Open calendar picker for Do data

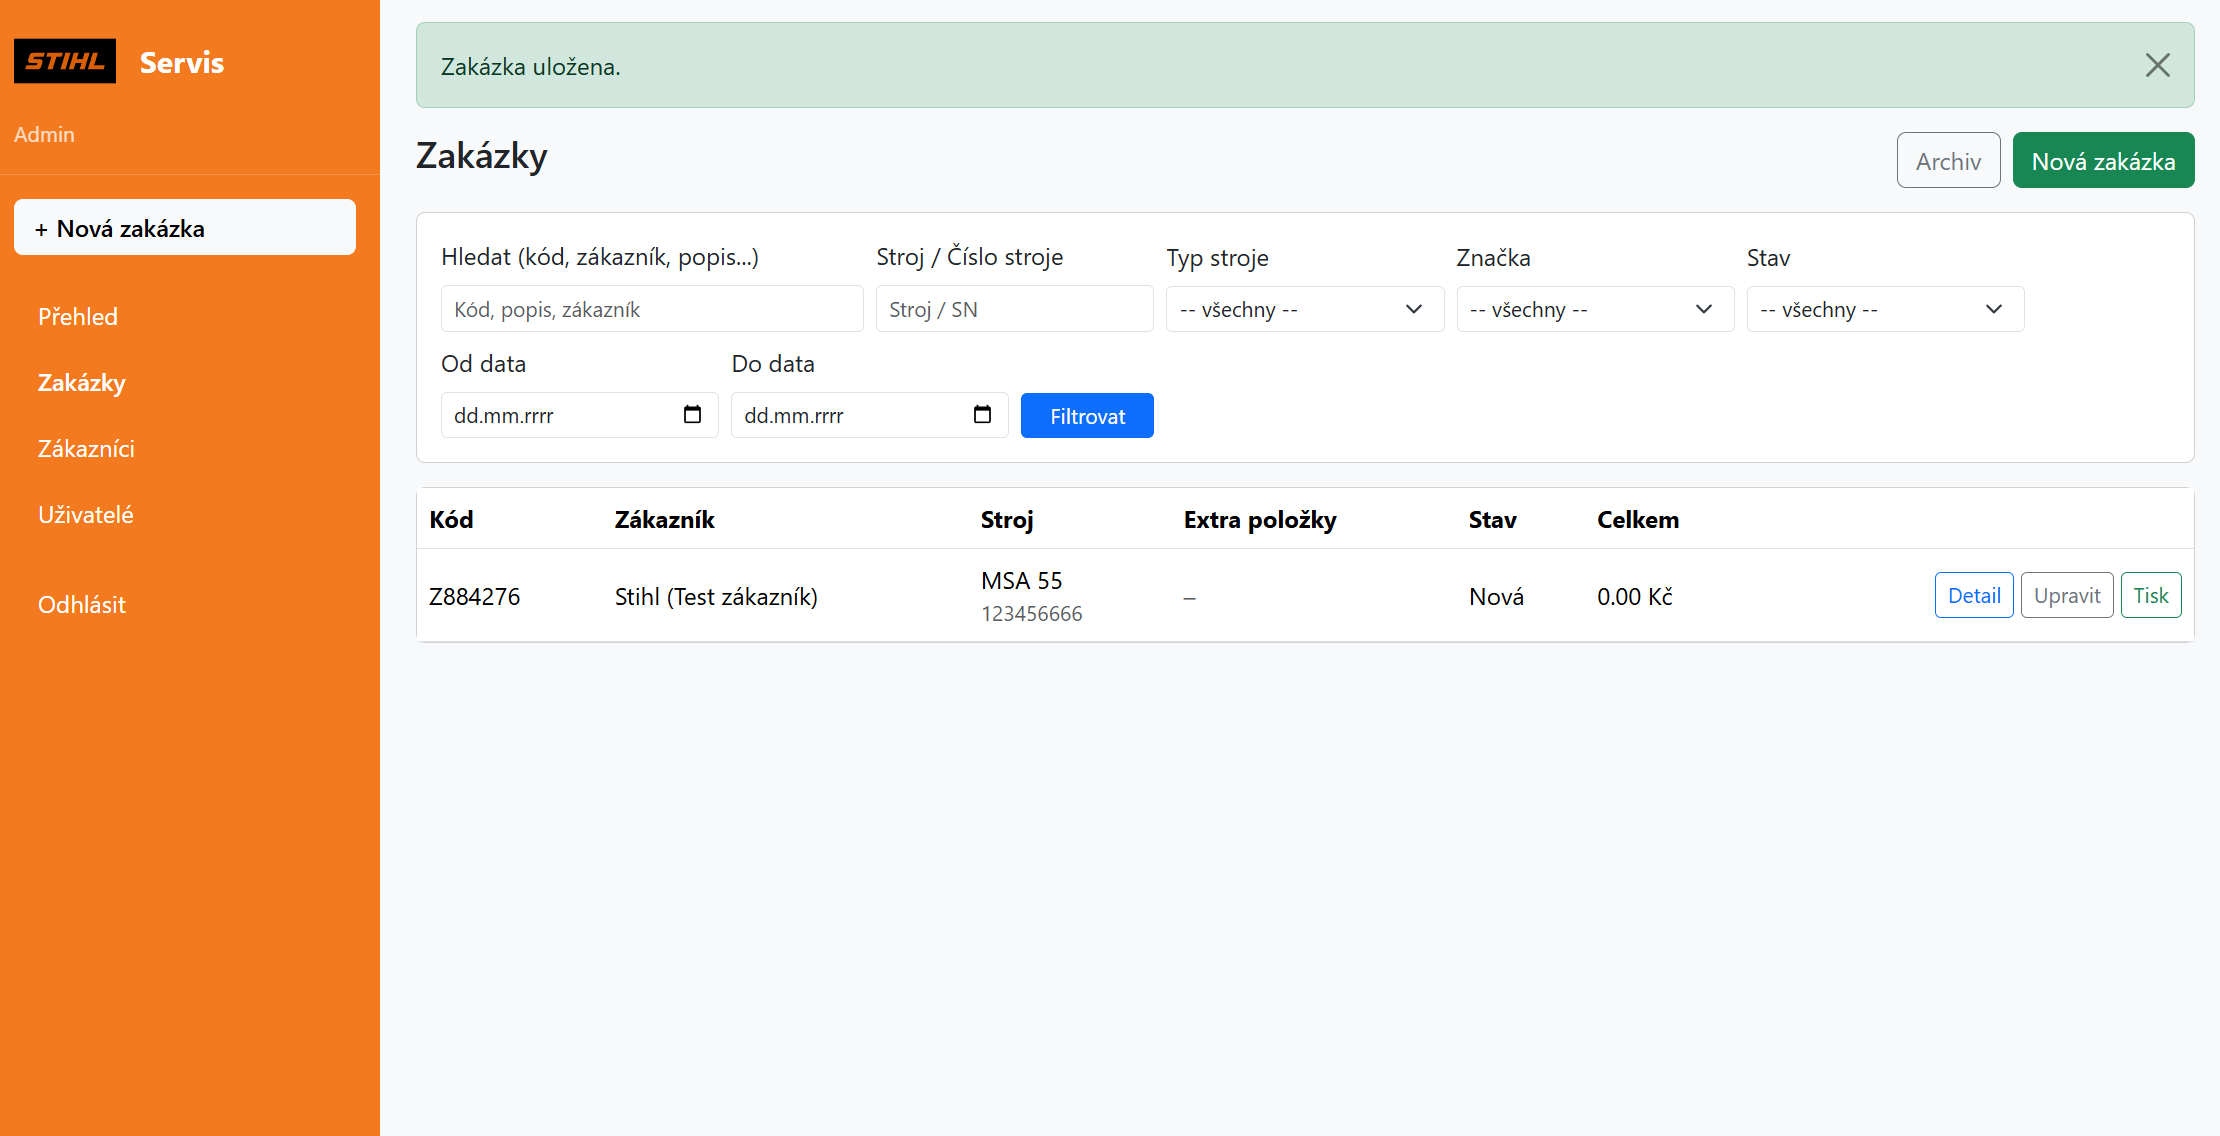[982, 415]
